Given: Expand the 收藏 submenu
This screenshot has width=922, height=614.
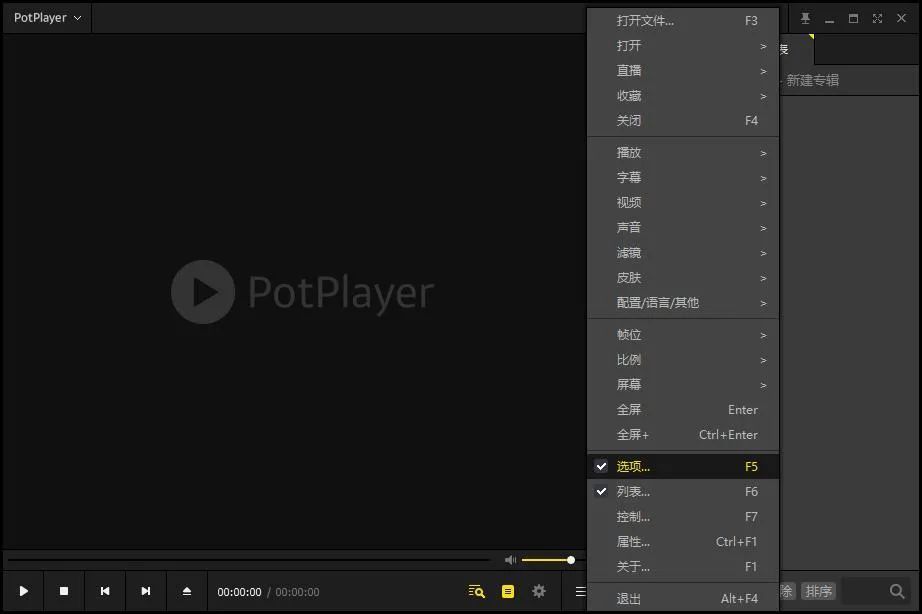Looking at the screenshot, I should click(683, 96).
